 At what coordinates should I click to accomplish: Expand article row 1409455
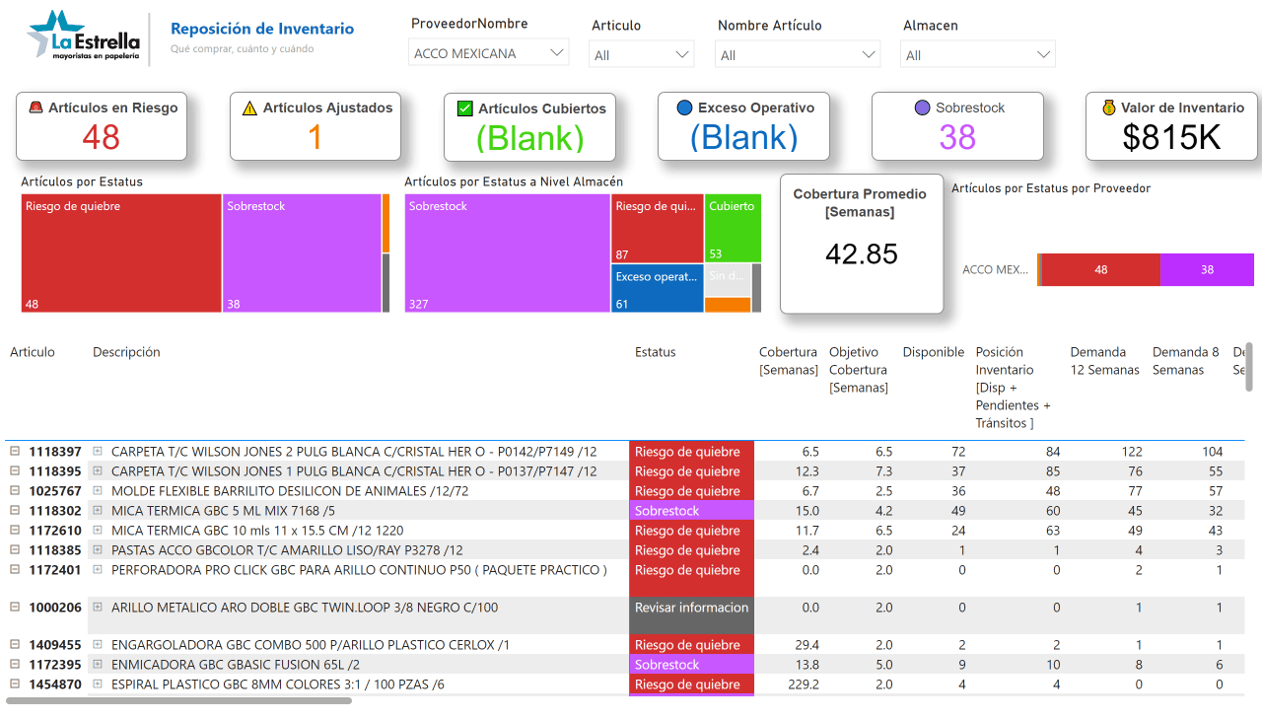click(x=15, y=645)
